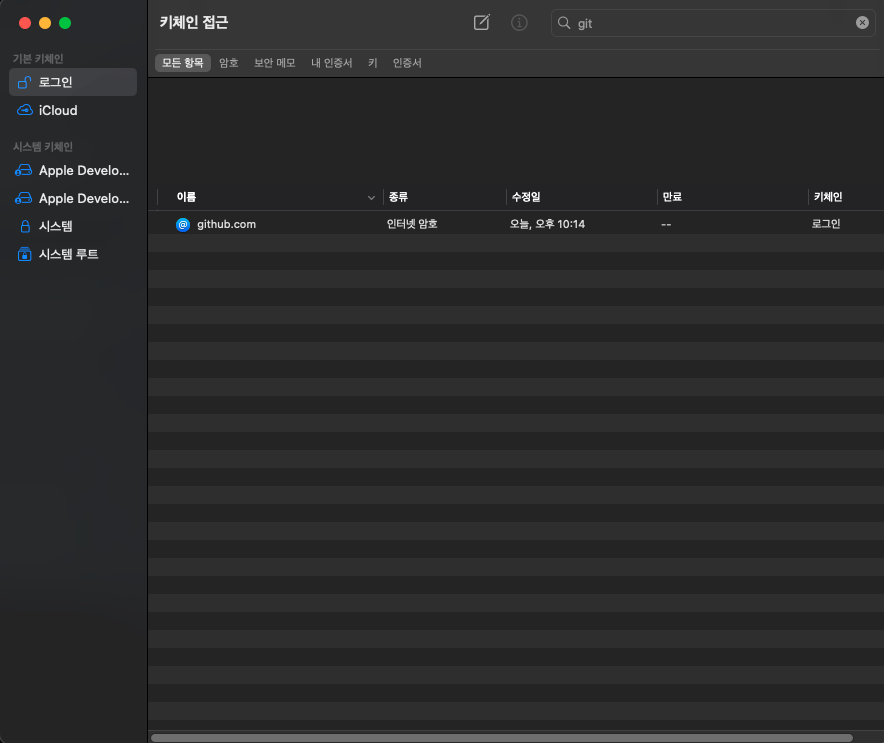Select the 로그인 keychain in sidebar
Viewport: 884px width, 743px height.
click(73, 82)
